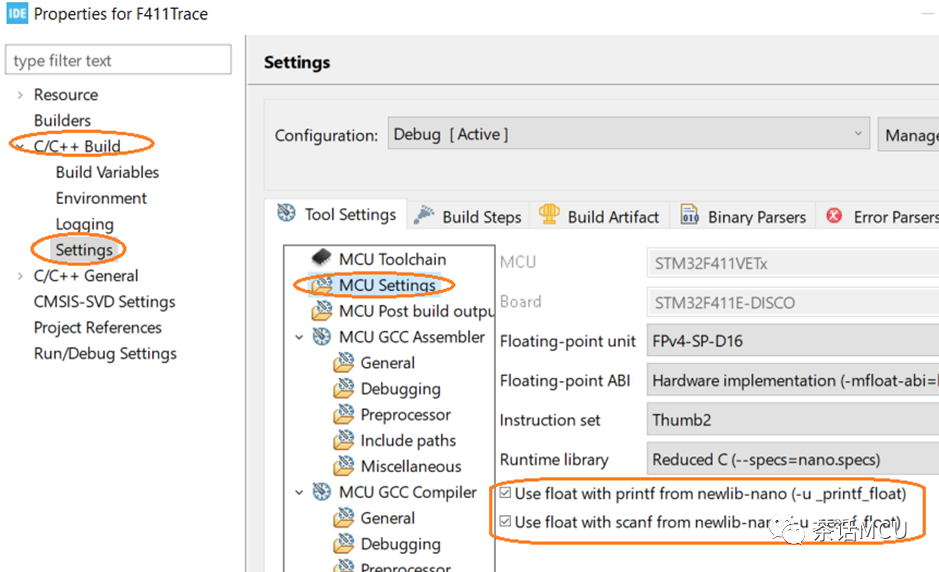Click the Error Parsers red icon
This screenshot has height=572, width=939.
coord(834,215)
